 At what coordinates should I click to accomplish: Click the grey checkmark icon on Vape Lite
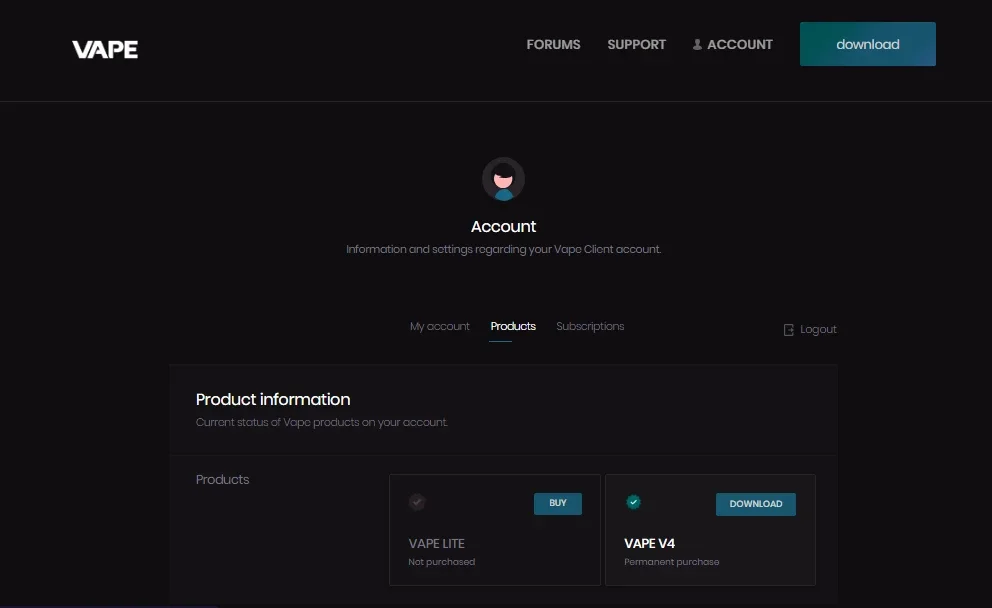point(417,502)
